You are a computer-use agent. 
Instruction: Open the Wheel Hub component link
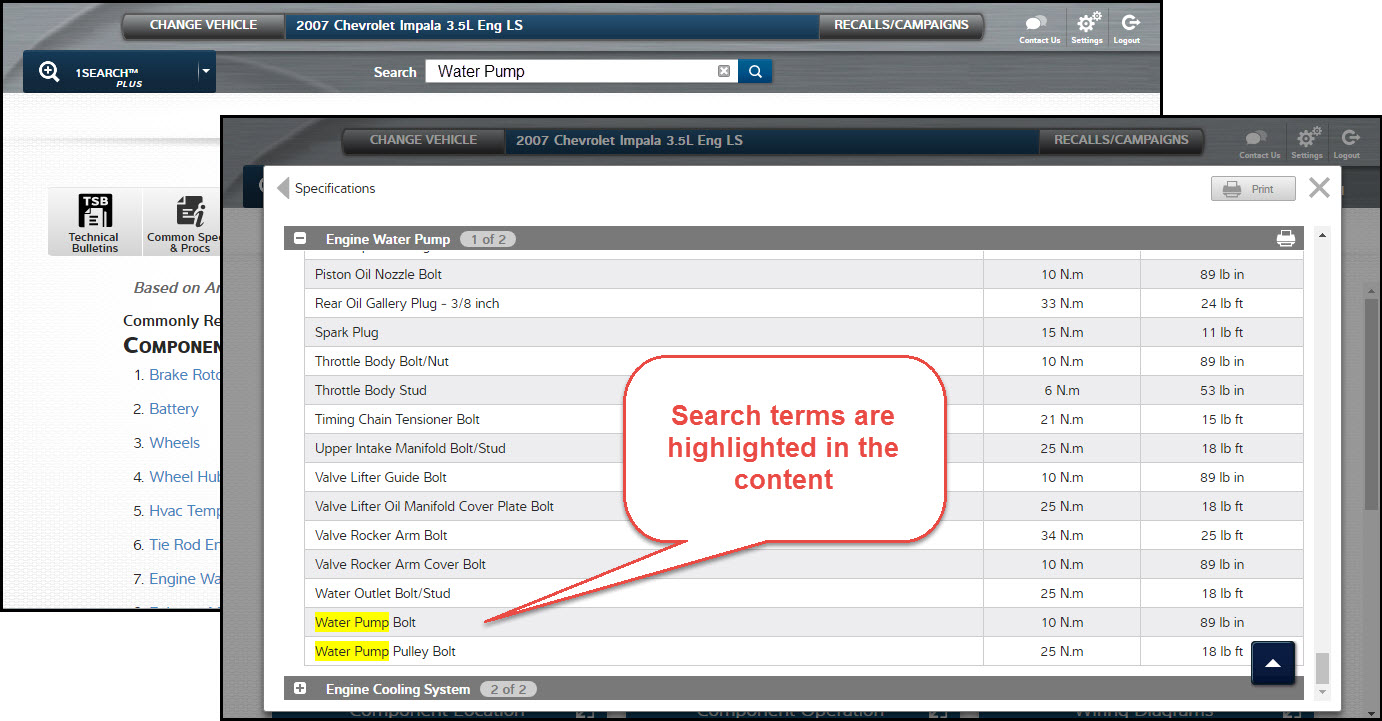[x=184, y=477]
